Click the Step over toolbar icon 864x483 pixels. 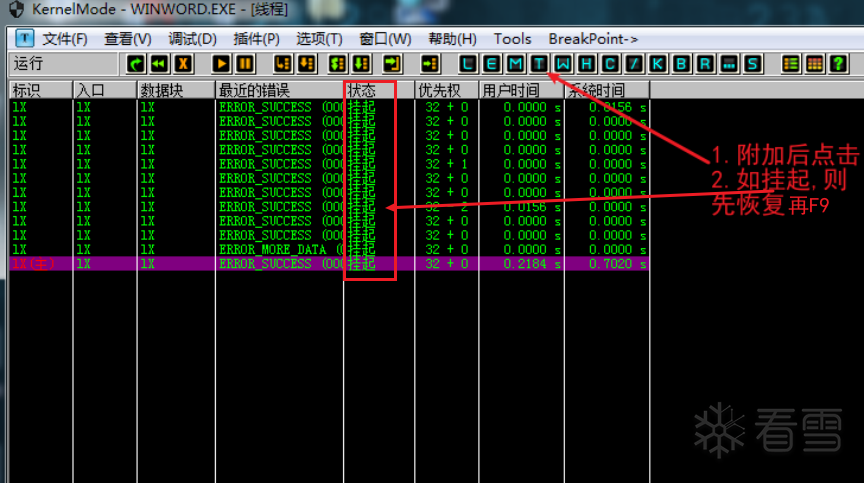point(306,64)
